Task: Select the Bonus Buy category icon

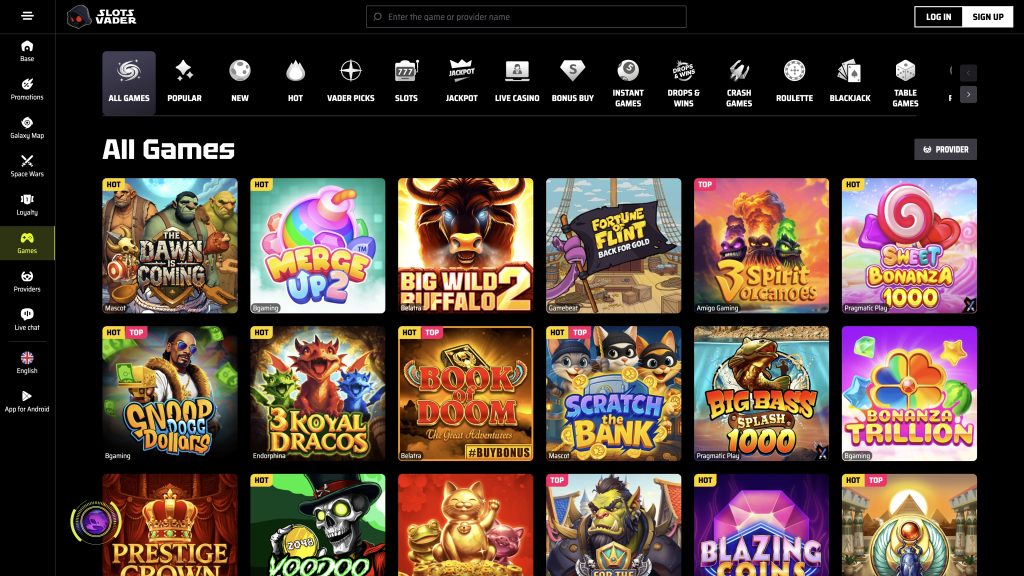Action: [x=573, y=82]
